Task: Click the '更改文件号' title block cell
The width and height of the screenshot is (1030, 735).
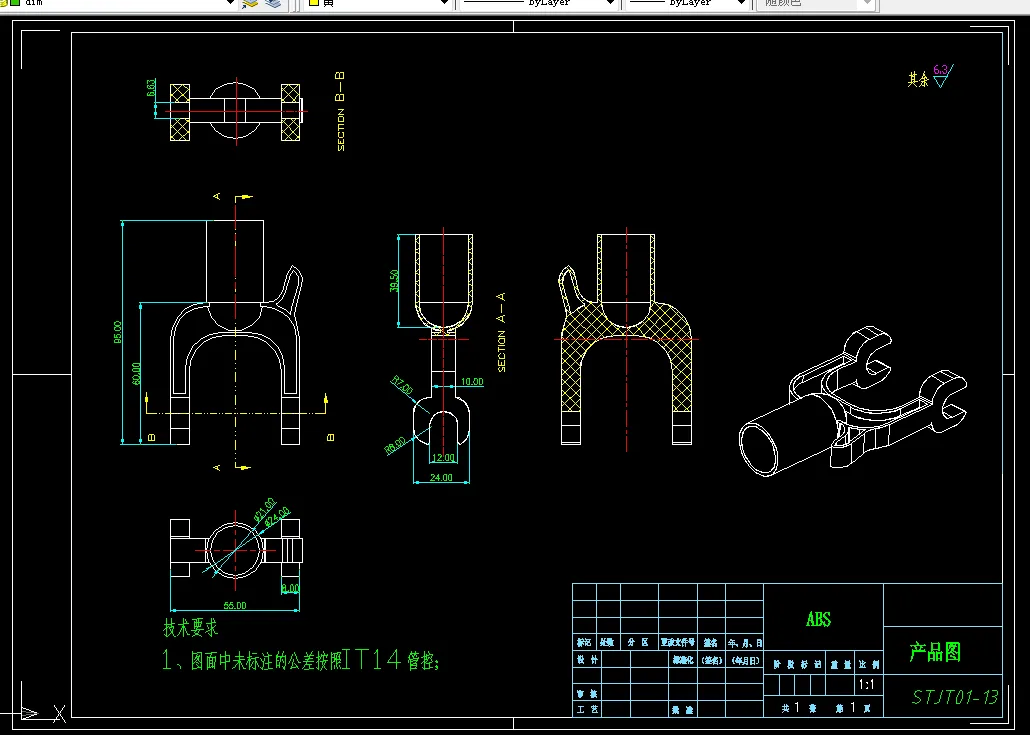Action: pyautogui.click(x=678, y=642)
